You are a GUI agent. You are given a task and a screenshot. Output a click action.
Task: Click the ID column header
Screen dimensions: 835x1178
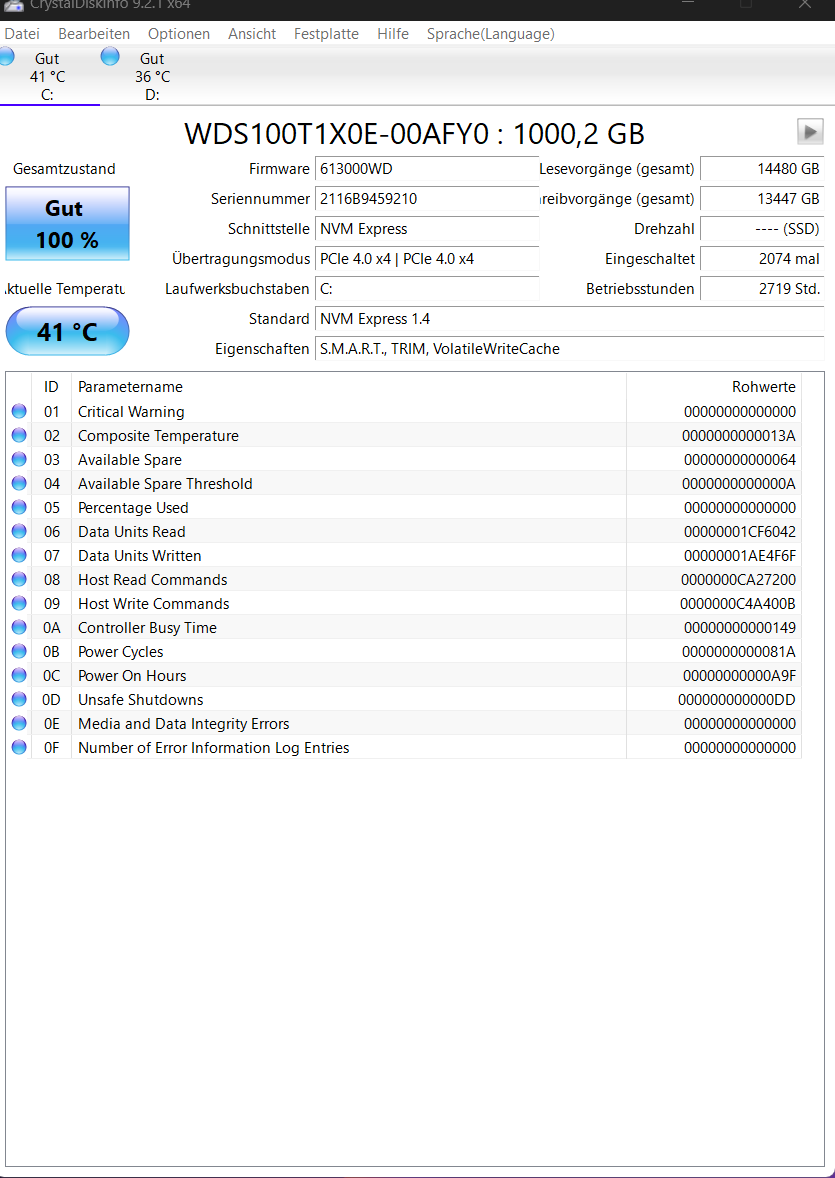click(x=51, y=387)
